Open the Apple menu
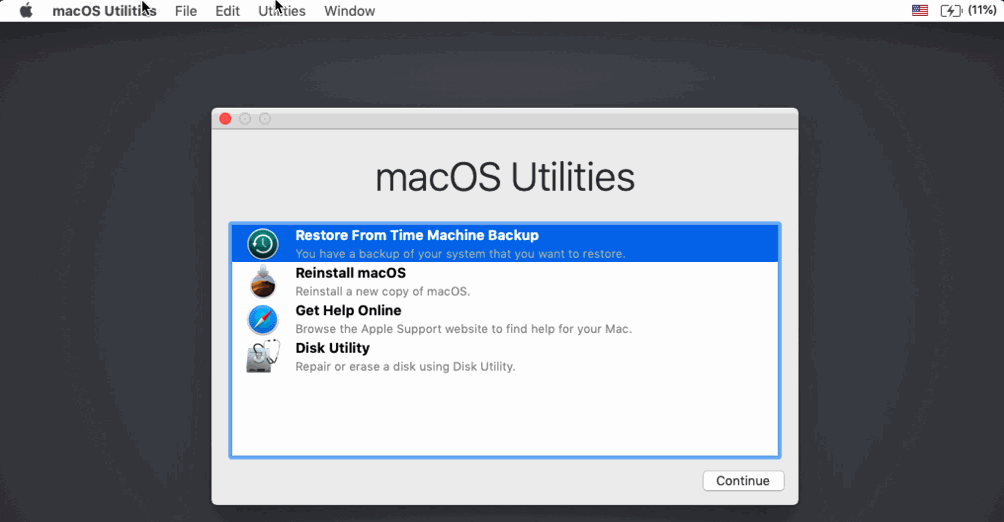1004x522 pixels. pyautogui.click(x=26, y=11)
